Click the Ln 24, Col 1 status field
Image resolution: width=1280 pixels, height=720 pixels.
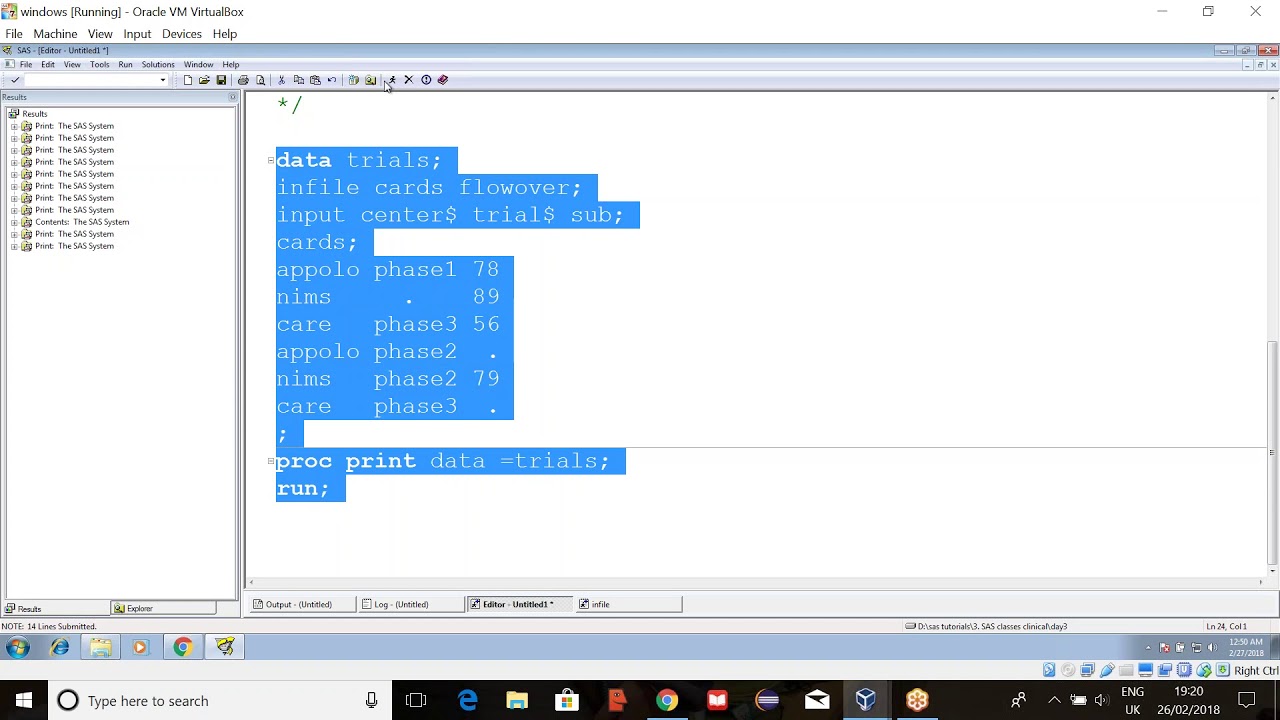click(1226, 626)
